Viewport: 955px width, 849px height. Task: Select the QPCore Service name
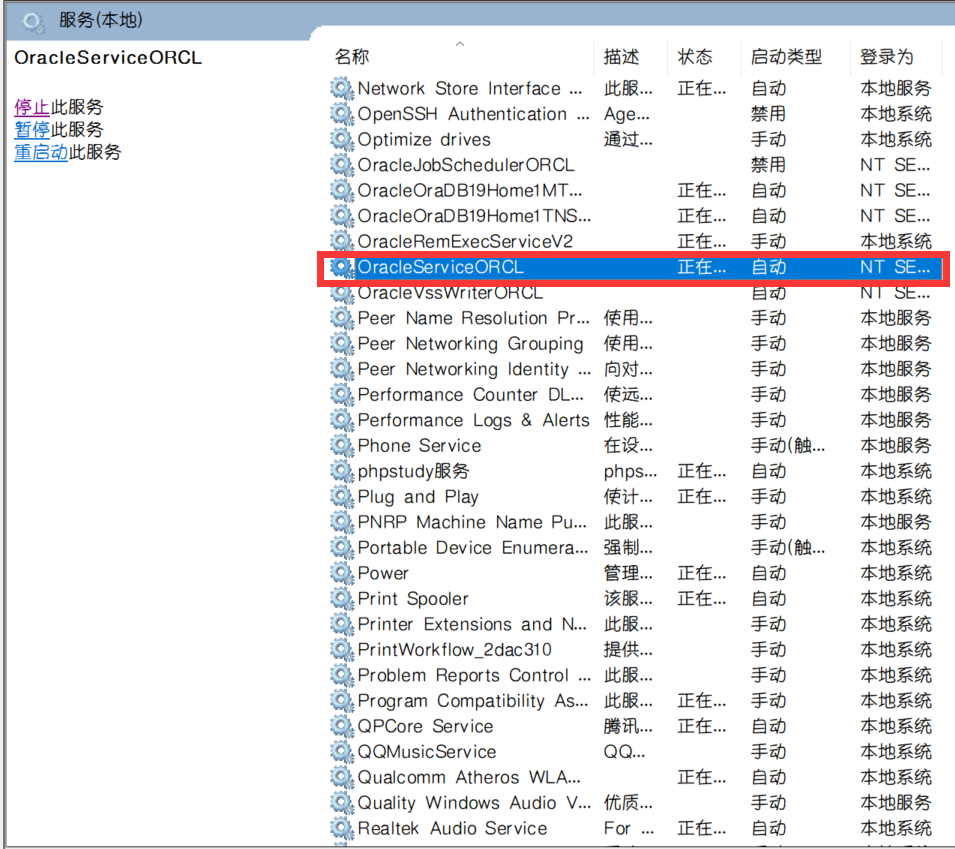click(425, 726)
